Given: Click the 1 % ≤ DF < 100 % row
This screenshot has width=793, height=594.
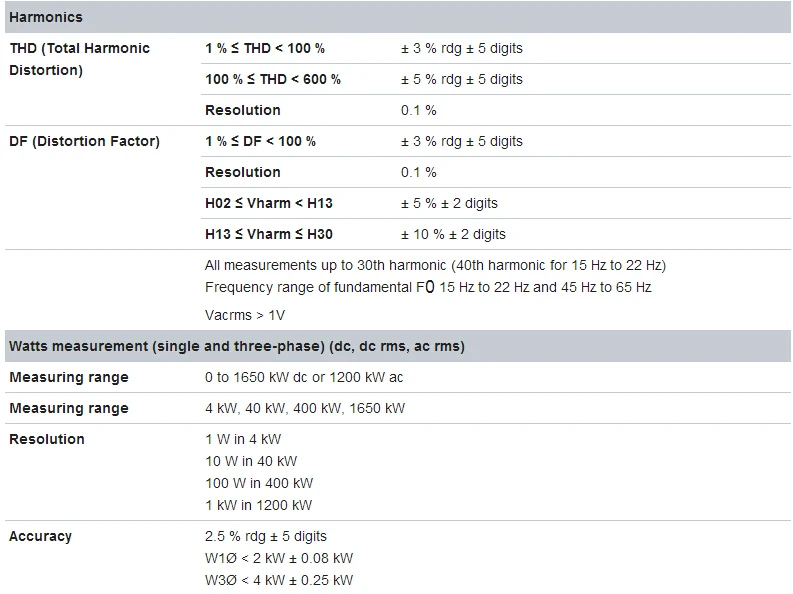Looking at the screenshot, I should 496,141.
